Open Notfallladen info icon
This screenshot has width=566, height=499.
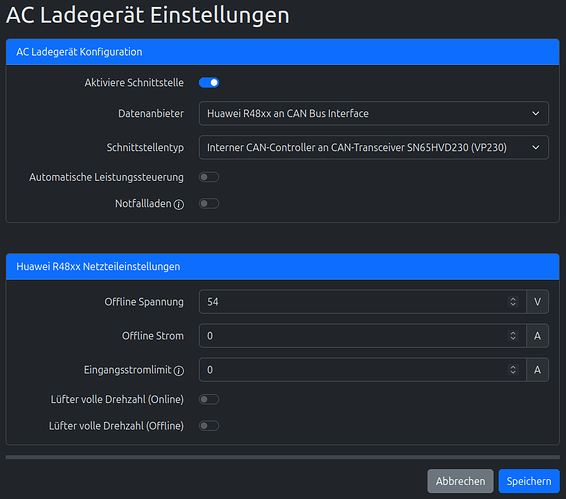pyautogui.click(x=179, y=205)
